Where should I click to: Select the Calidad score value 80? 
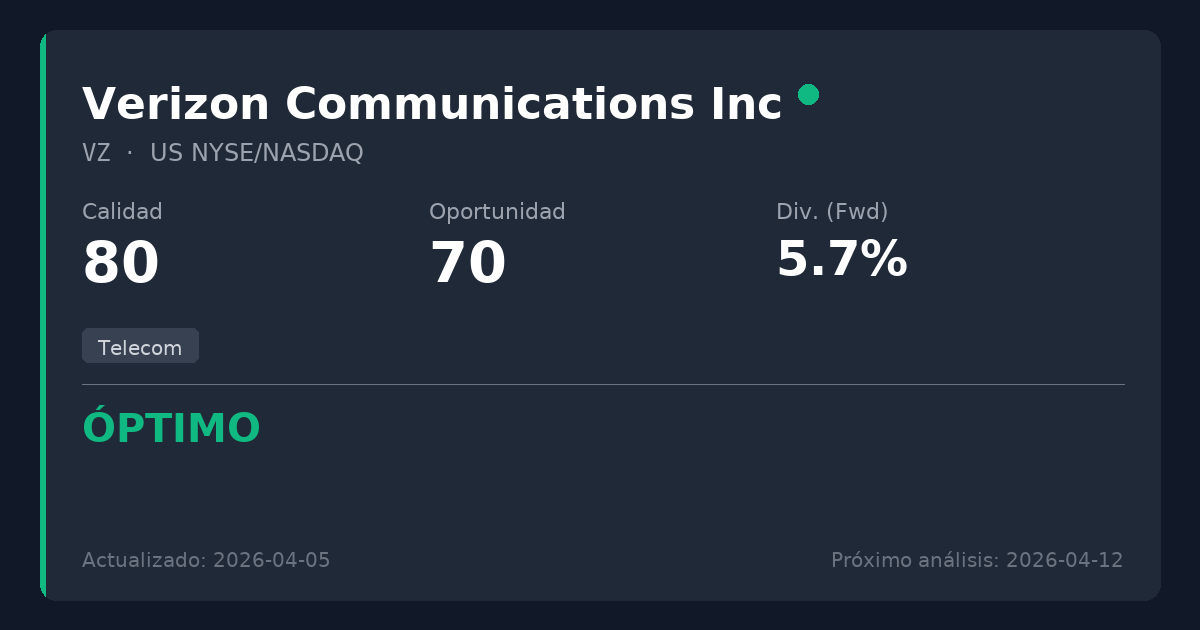pyautogui.click(x=121, y=265)
